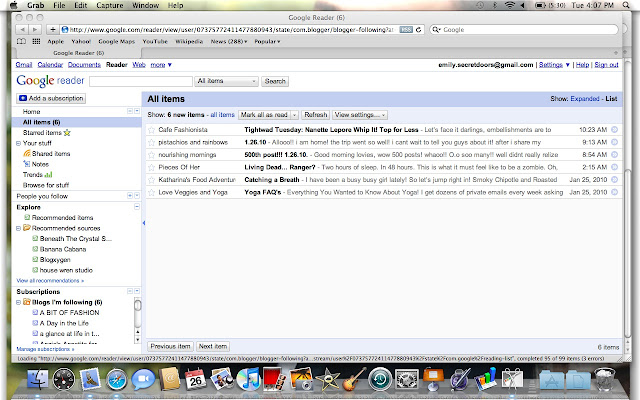Click the Search button
Screen dimensions: 640x400
tap(275, 81)
